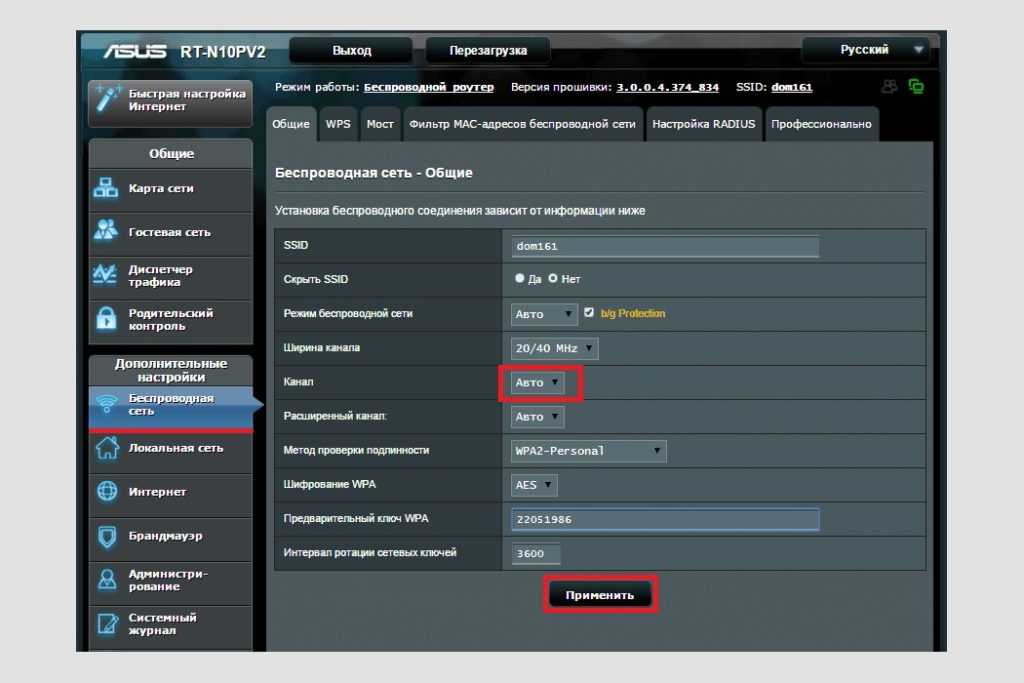Toggle the b/g Protection checkbox
Image resolution: width=1024 pixels, height=683 pixels.
(589, 313)
